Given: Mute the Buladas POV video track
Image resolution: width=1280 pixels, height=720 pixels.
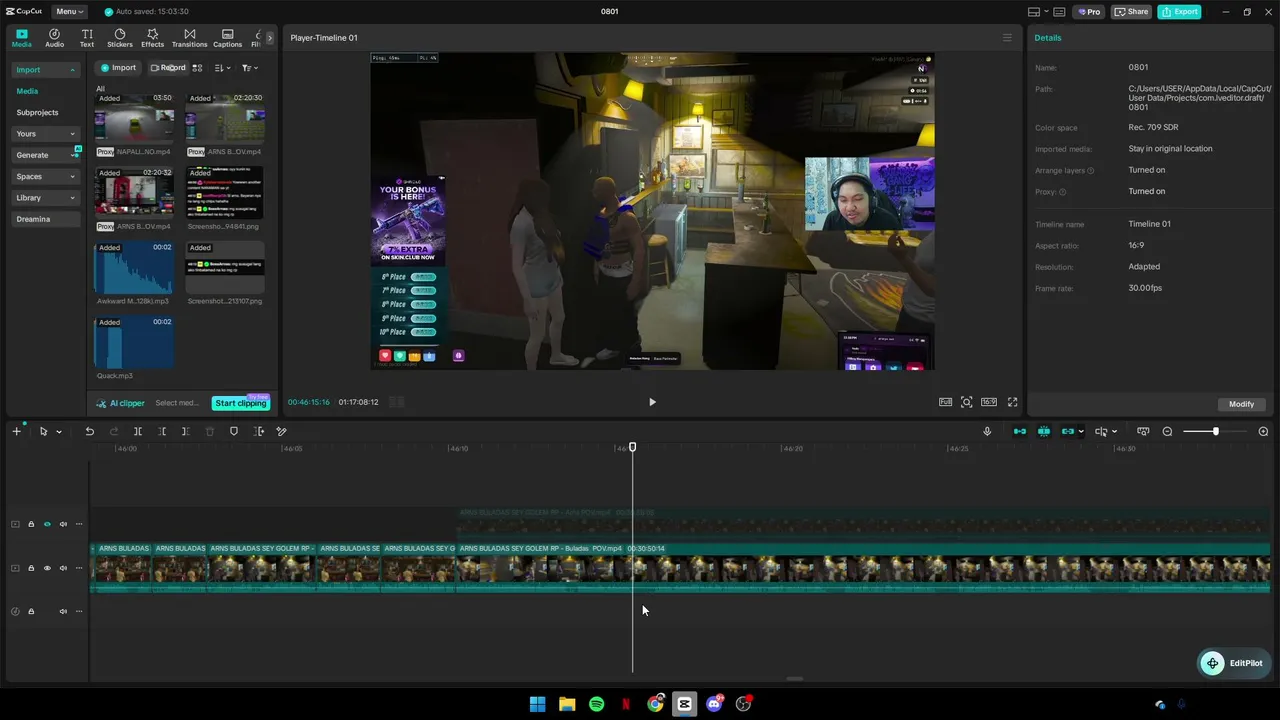Looking at the screenshot, I should 63,568.
